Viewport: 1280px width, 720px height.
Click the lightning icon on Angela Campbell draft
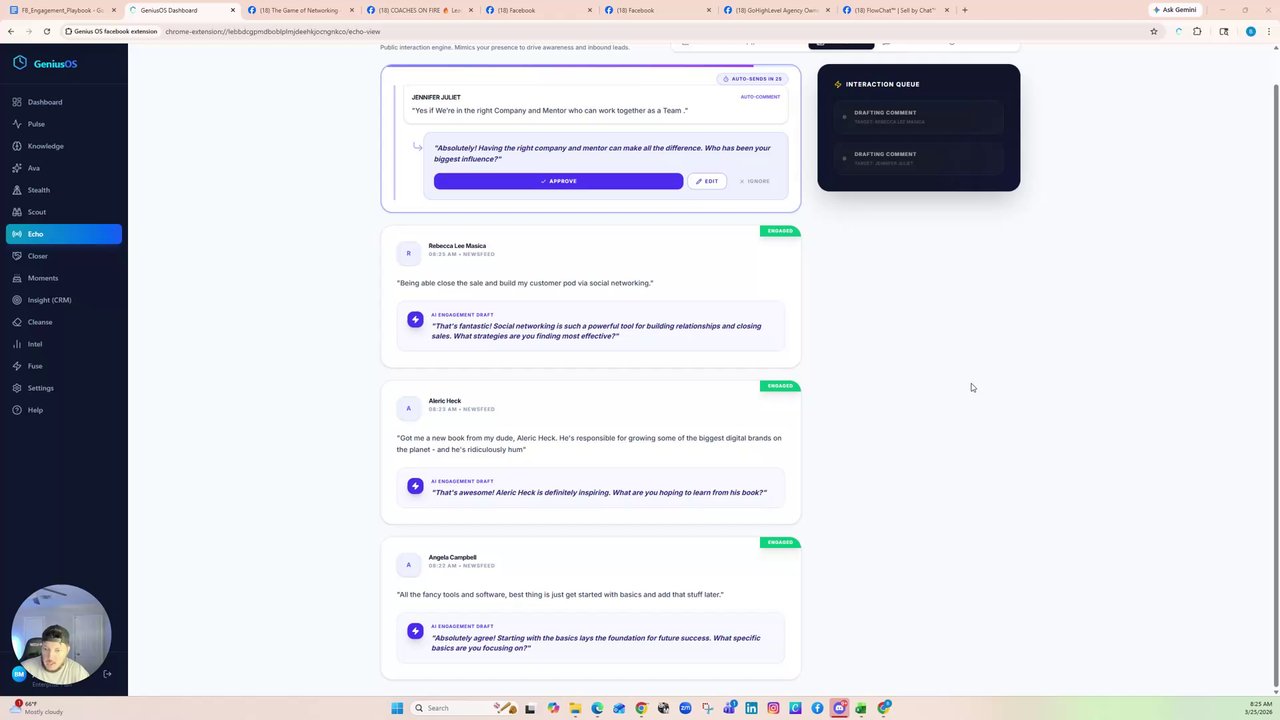(x=415, y=631)
